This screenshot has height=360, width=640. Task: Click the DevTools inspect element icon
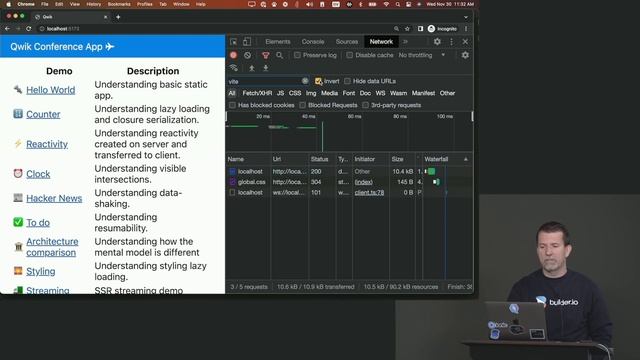[x=233, y=42]
